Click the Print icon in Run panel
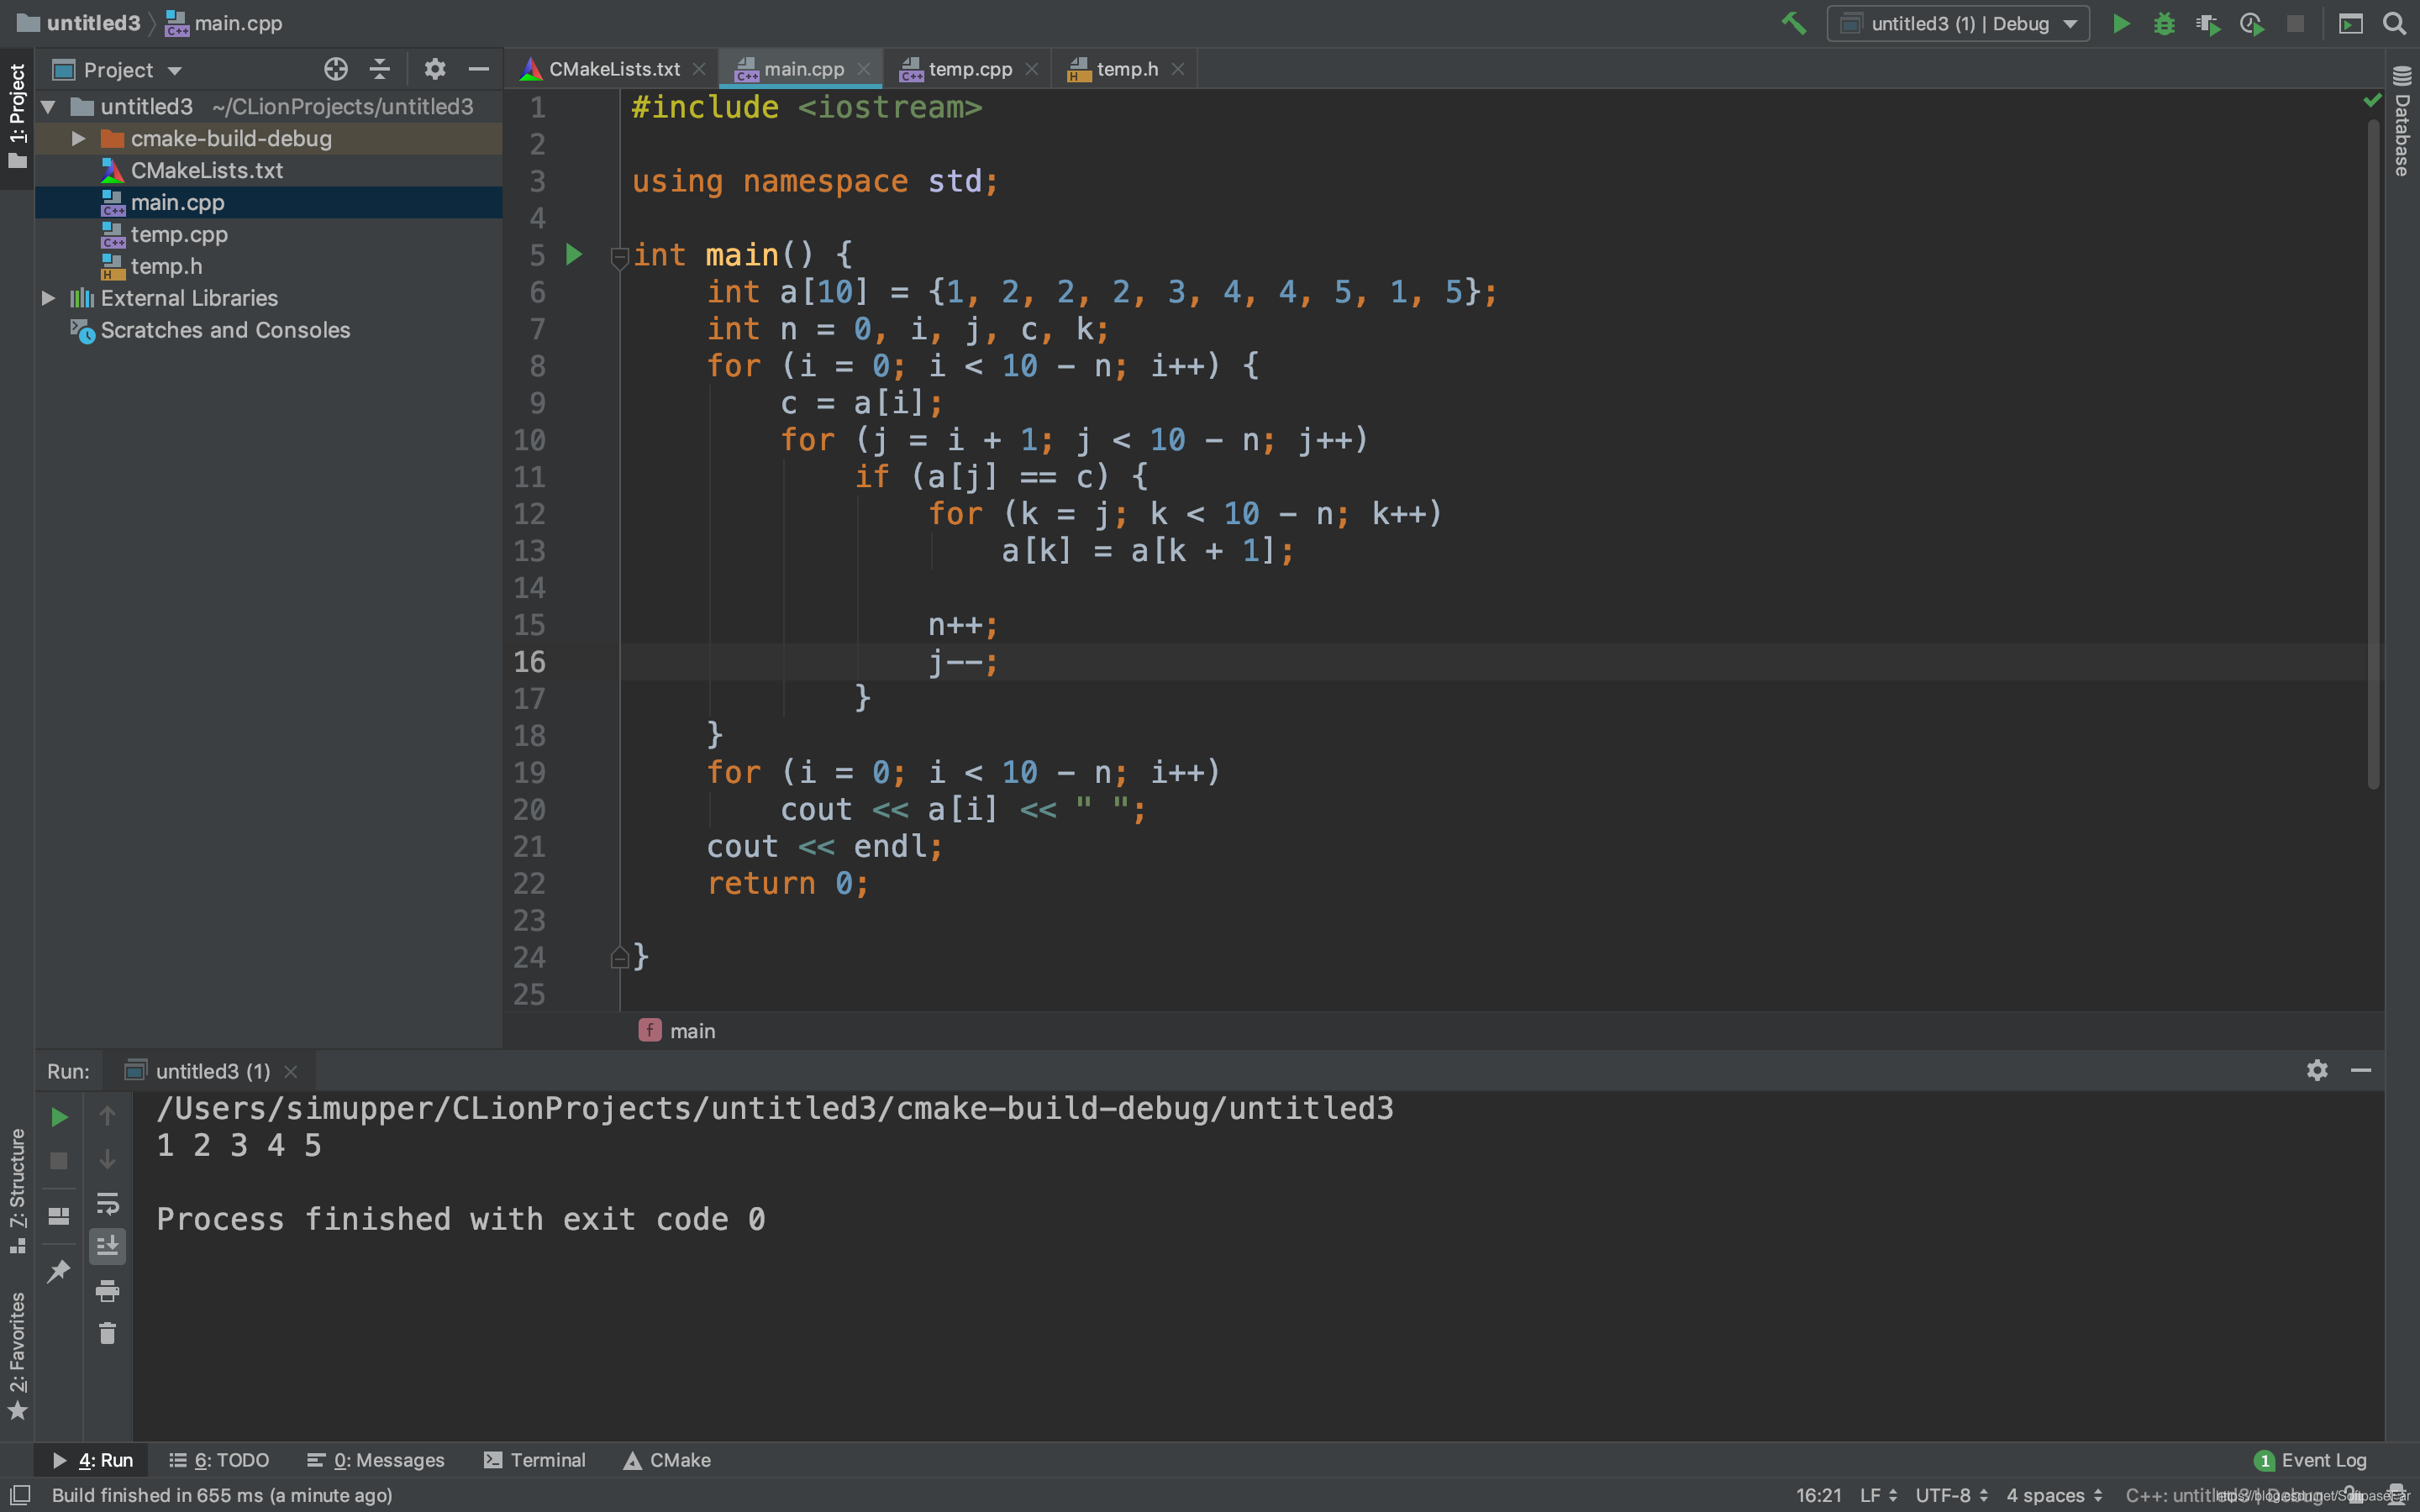Viewport: 2420px width, 1512px height. [x=107, y=1290]
